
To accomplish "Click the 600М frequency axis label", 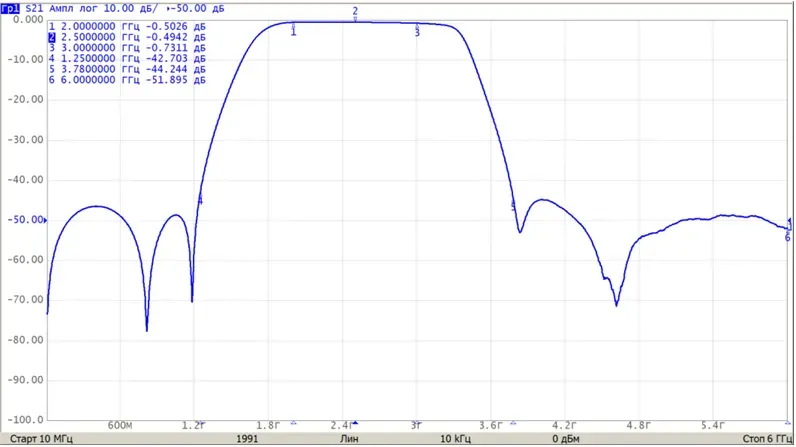I will (x=120, y=426).
